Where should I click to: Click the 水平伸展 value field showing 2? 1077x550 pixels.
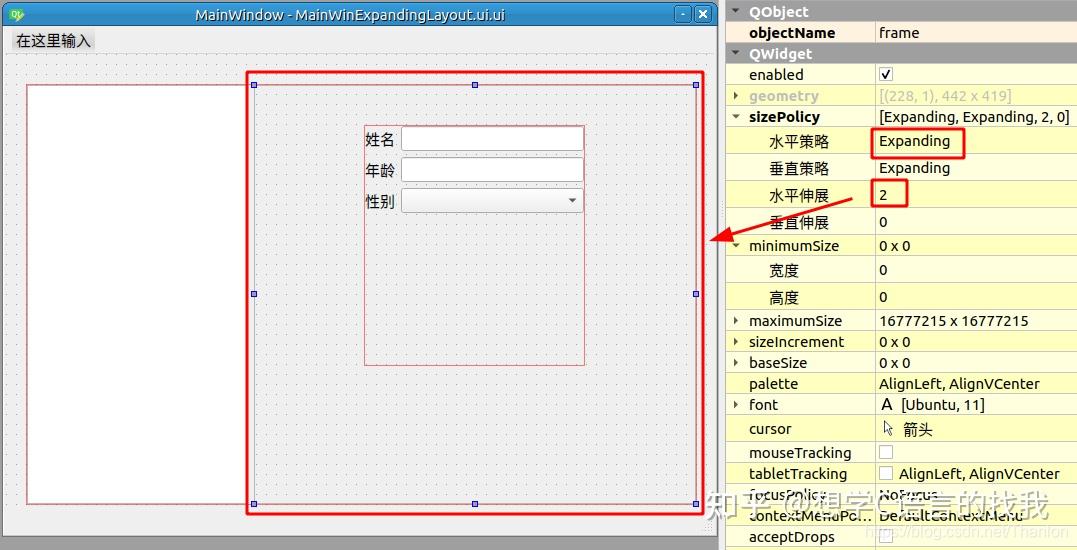tap(890, 195)
